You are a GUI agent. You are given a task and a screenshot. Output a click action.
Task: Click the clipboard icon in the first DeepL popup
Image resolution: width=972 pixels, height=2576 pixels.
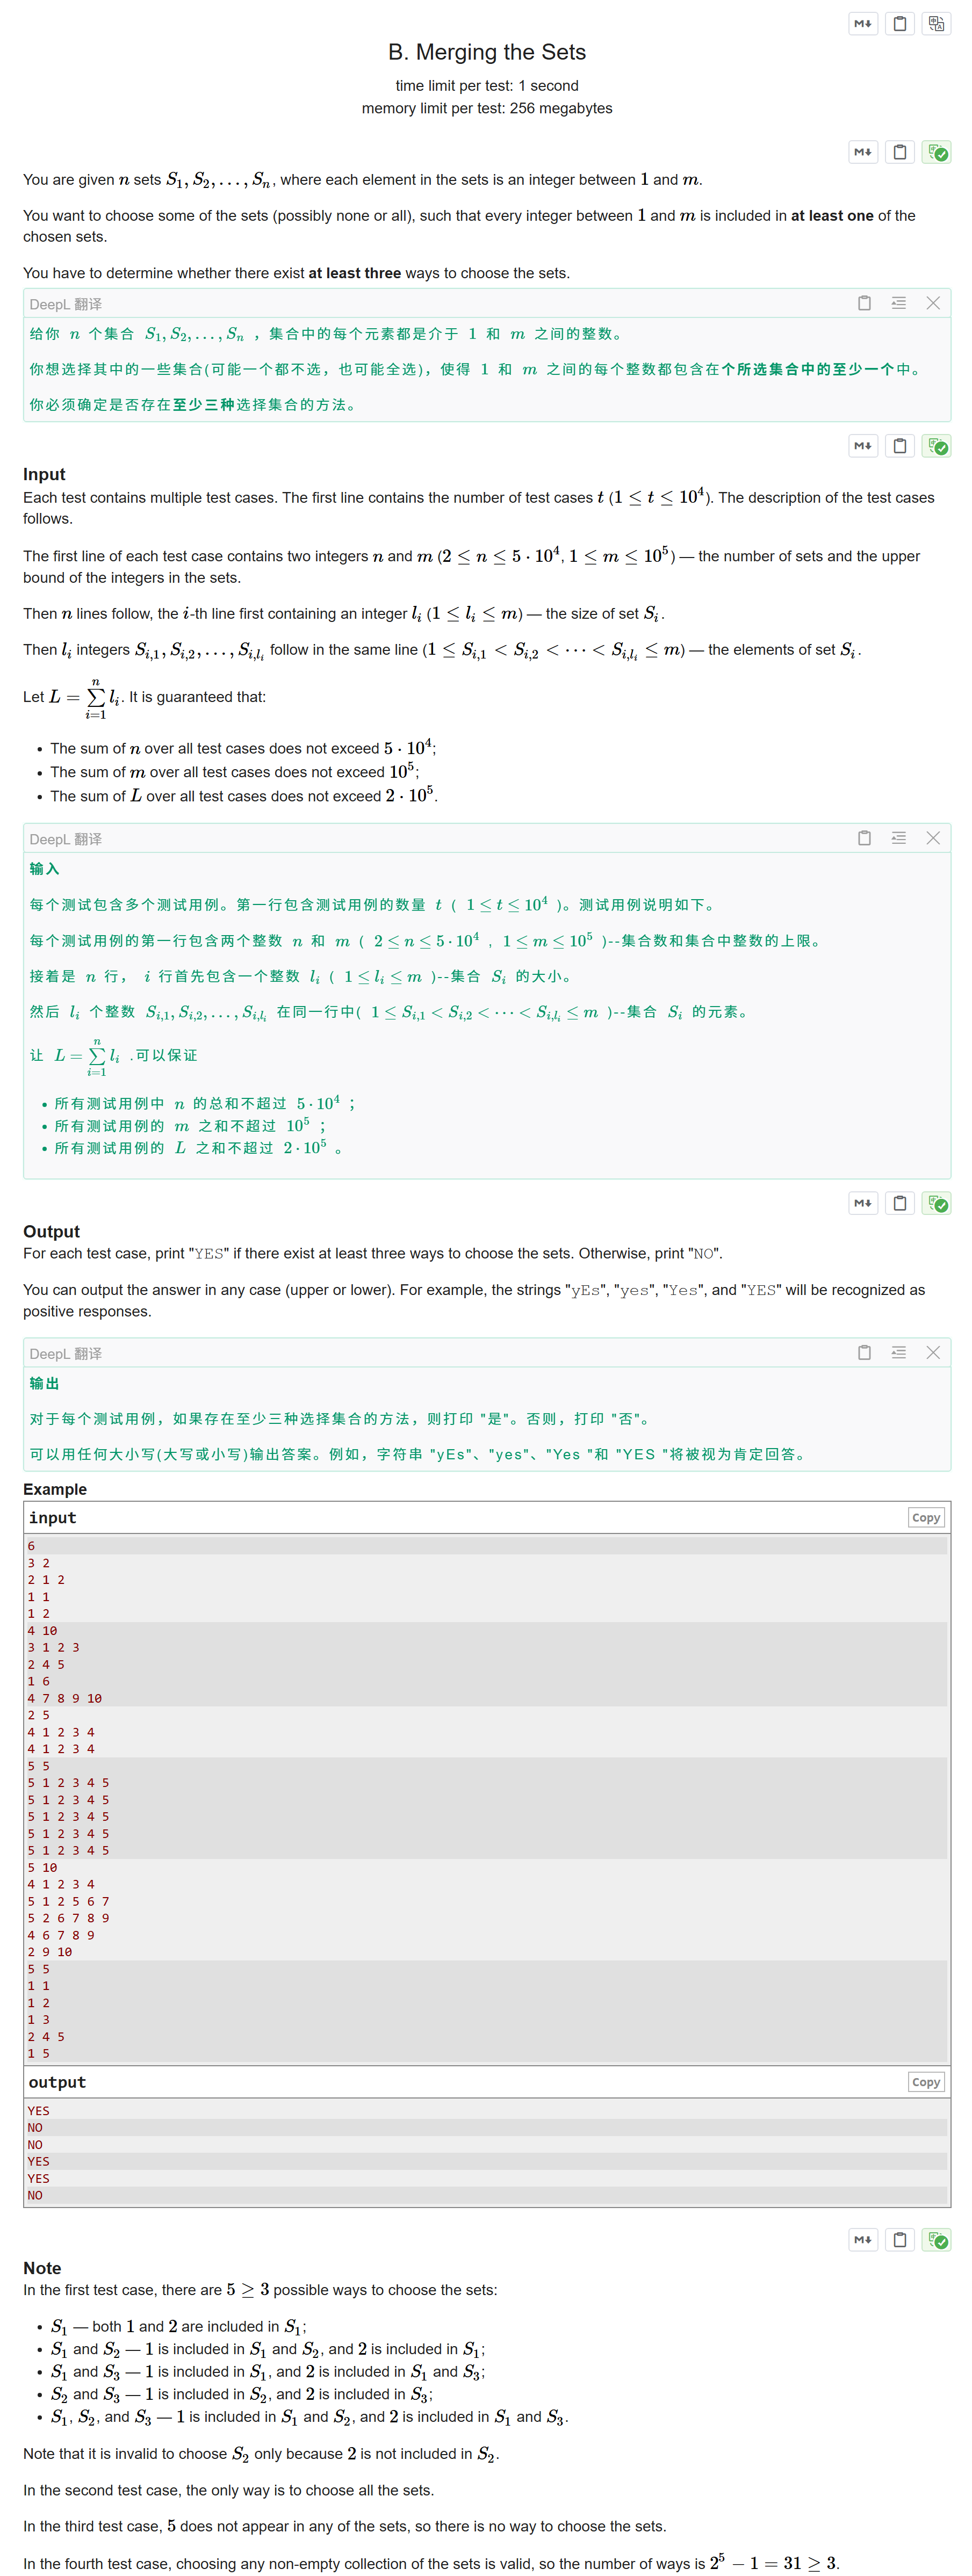864,303
